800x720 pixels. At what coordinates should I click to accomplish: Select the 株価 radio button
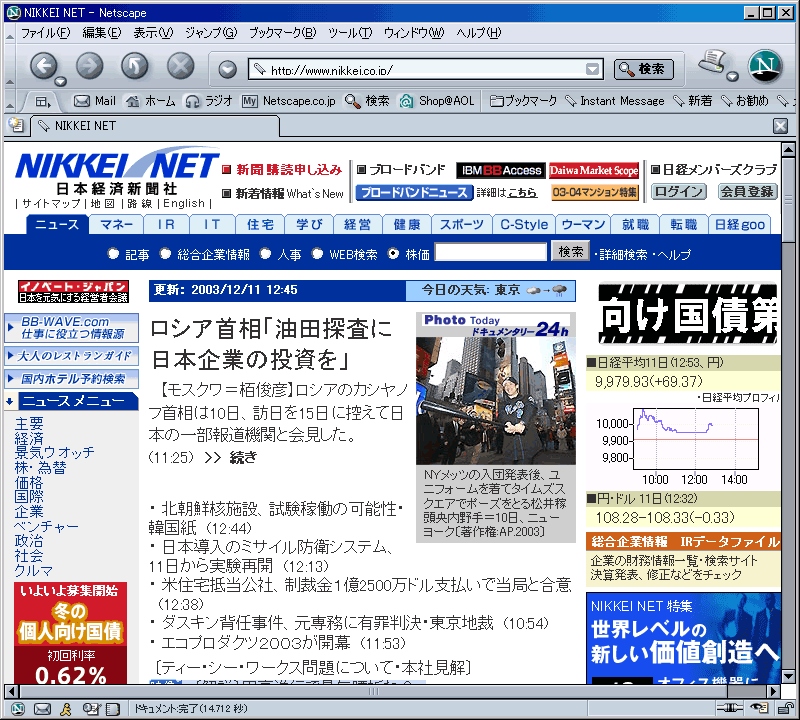393,253
